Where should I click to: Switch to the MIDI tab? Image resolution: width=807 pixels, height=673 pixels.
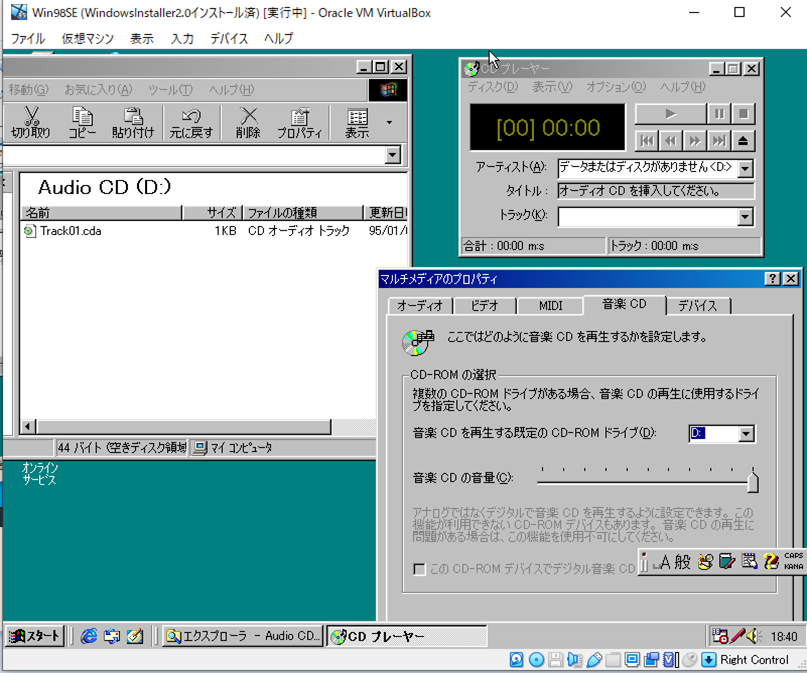click(x=550, y=306)
